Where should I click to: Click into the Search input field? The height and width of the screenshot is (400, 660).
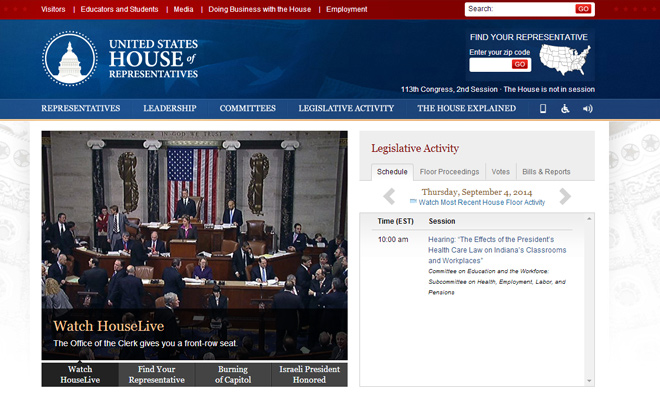pyautogui.click(x=520, y=9)
